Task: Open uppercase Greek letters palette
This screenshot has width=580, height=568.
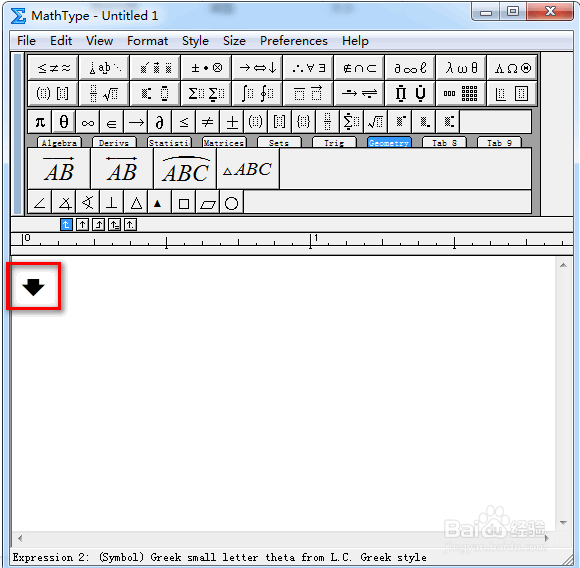Action: [512, 68]
